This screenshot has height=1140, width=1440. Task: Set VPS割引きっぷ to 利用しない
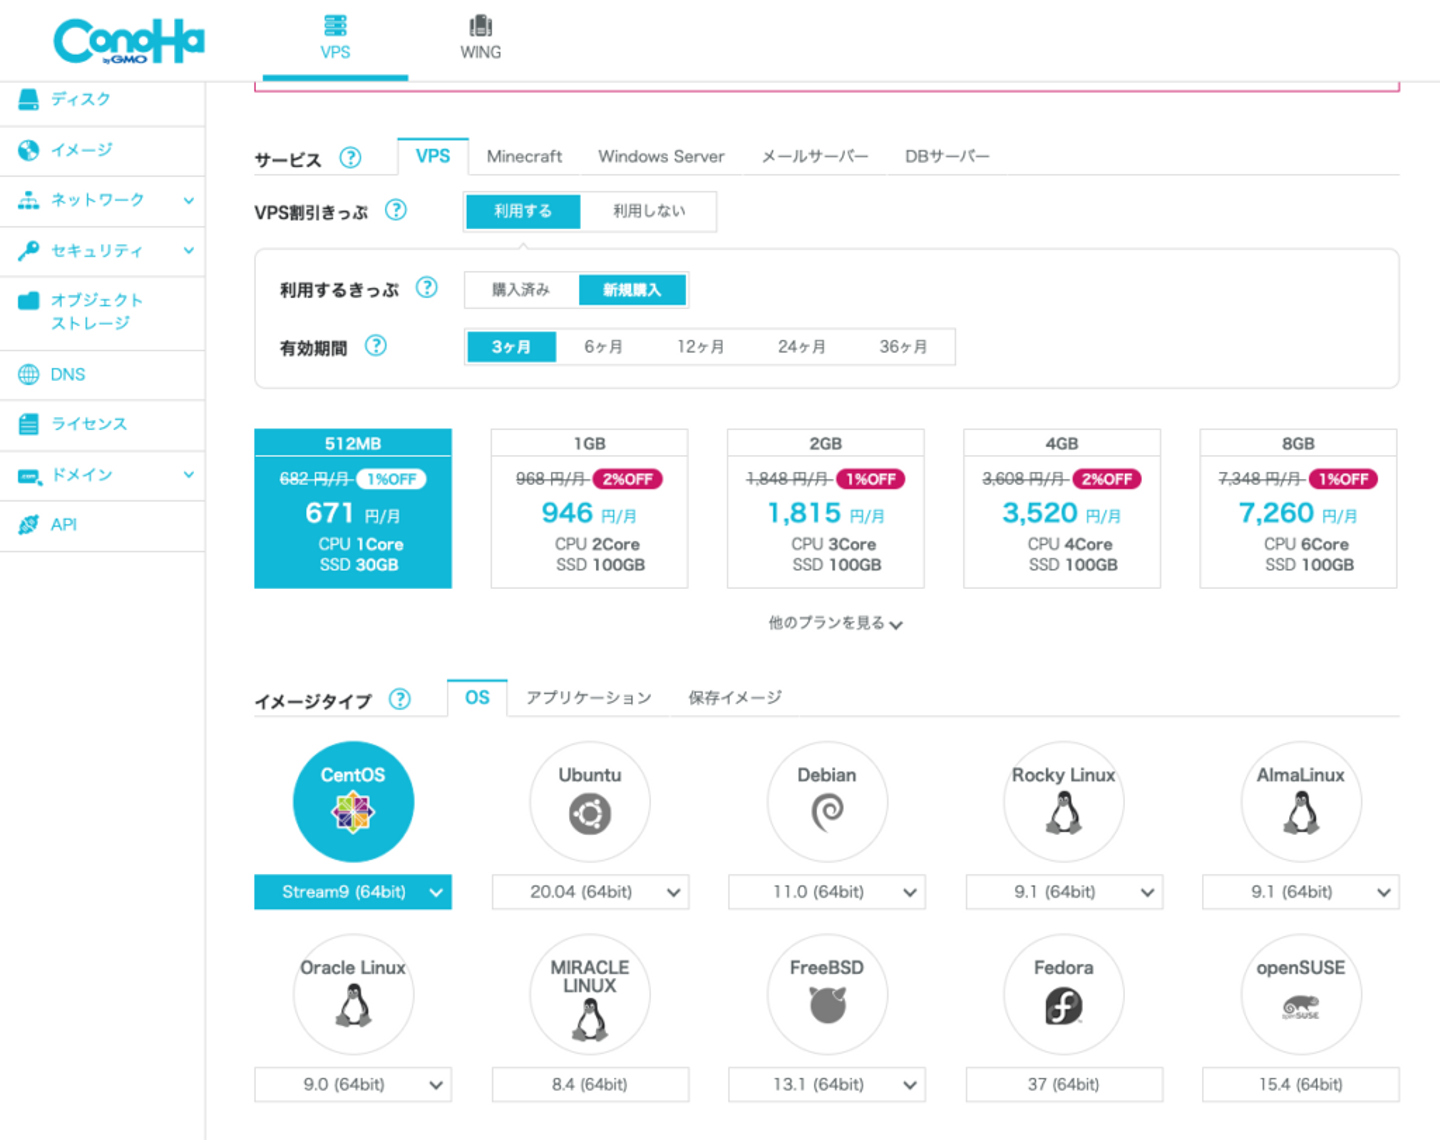click(x=649, y=211)
